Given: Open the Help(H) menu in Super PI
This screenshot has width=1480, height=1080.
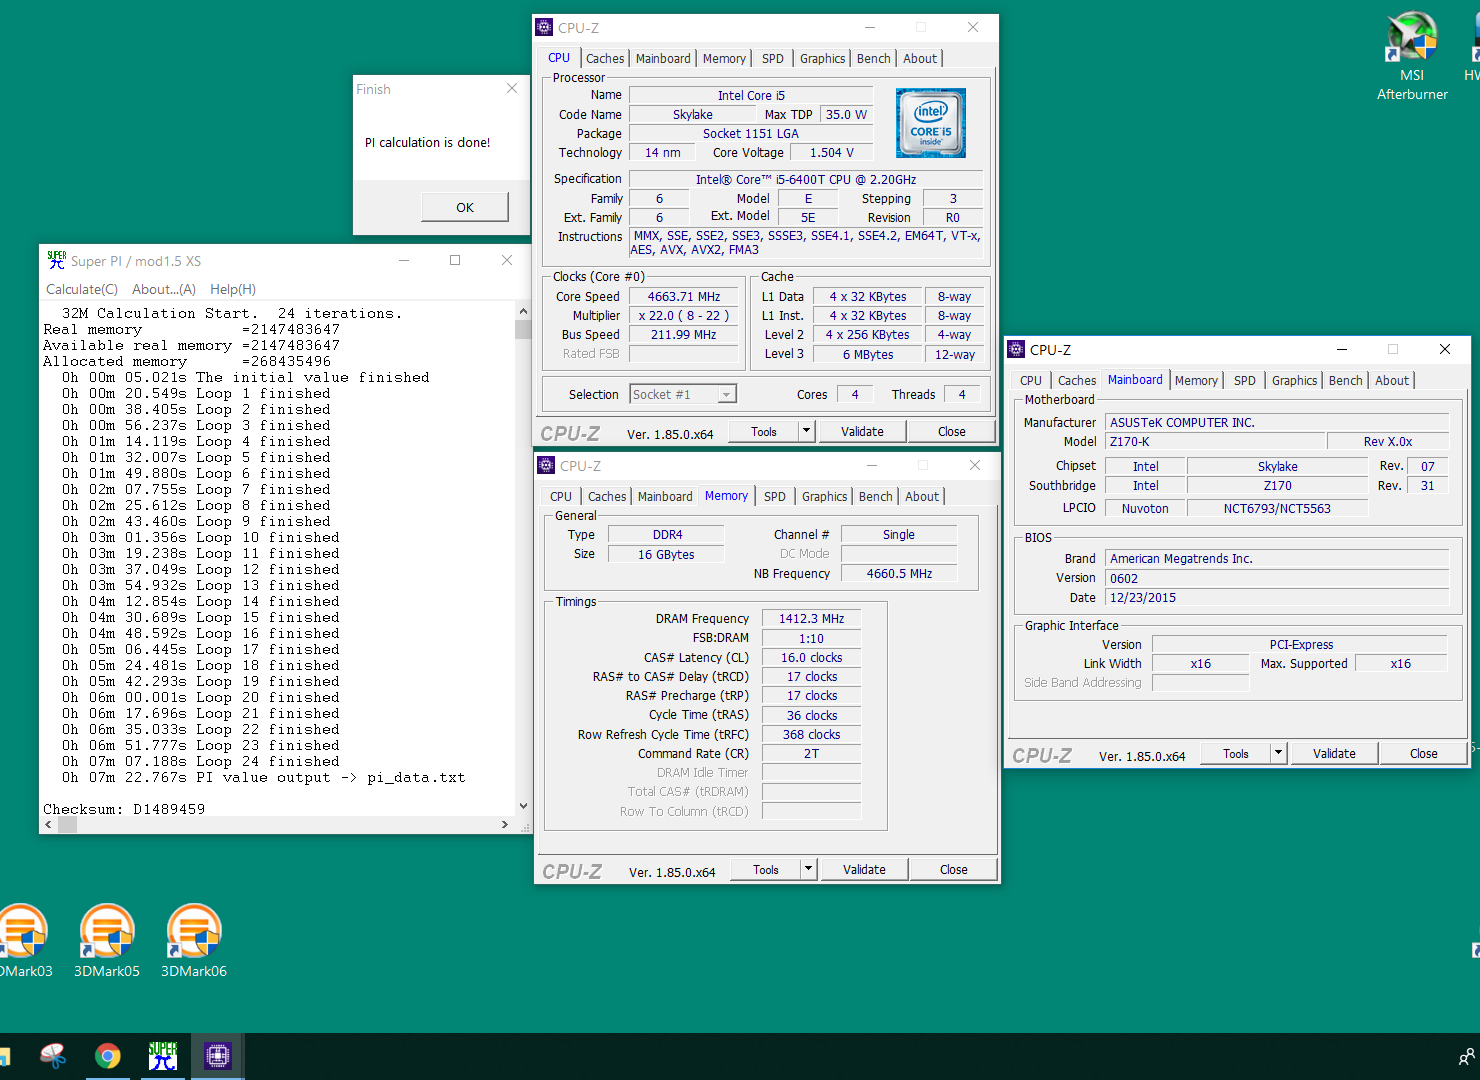Looking at the screenshot, I should (233, 289).
